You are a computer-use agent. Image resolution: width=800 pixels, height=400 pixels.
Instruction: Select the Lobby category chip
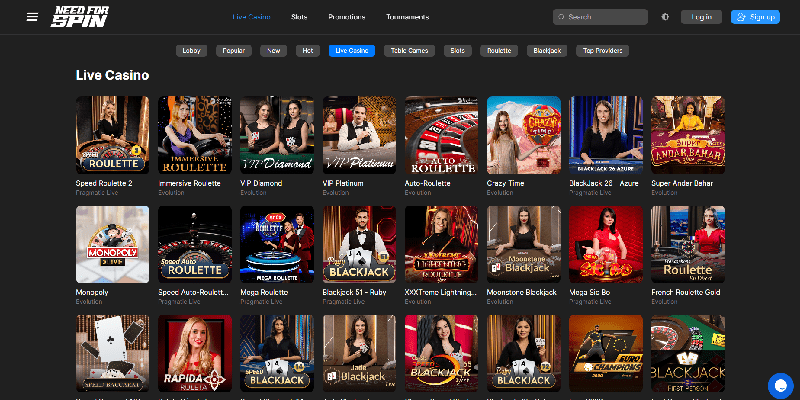191,50
